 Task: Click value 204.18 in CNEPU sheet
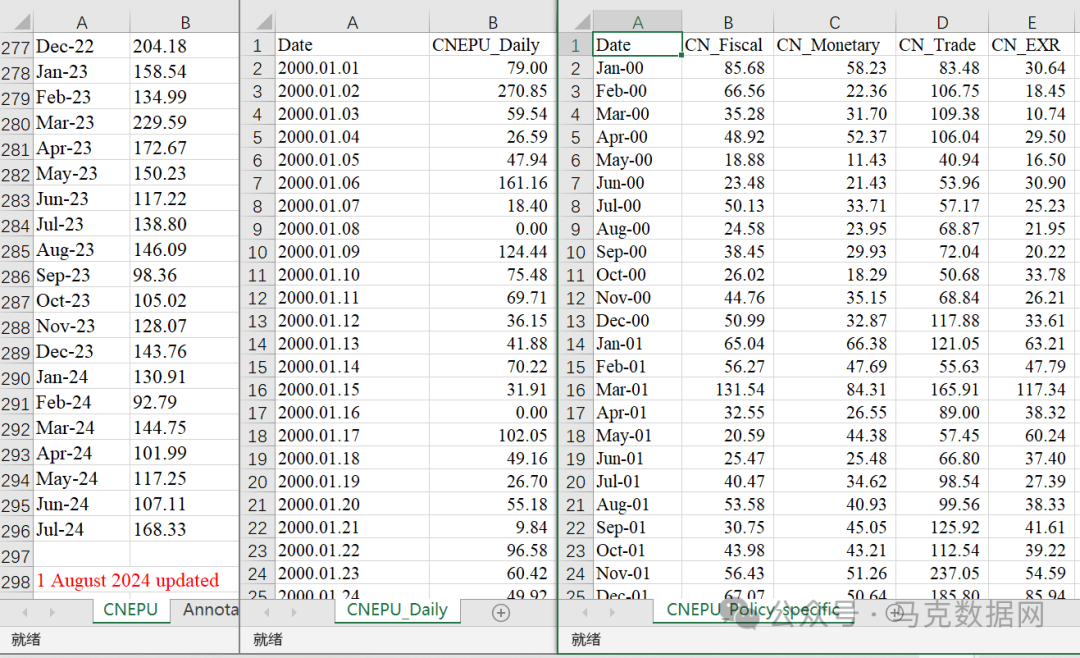click(x=185, y=47)
